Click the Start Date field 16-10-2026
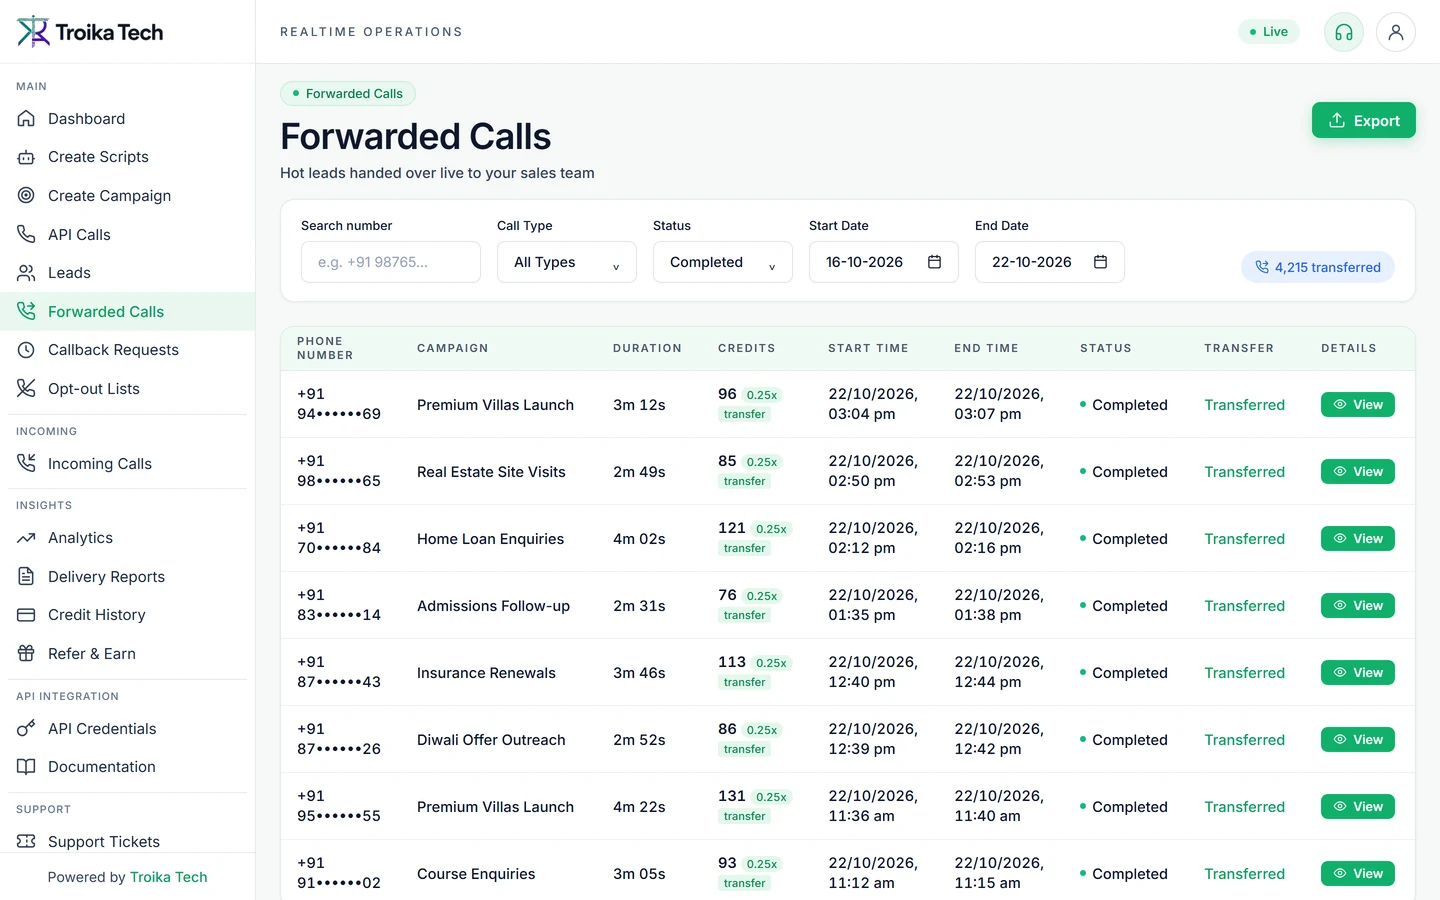 click(x=884, y=262)
